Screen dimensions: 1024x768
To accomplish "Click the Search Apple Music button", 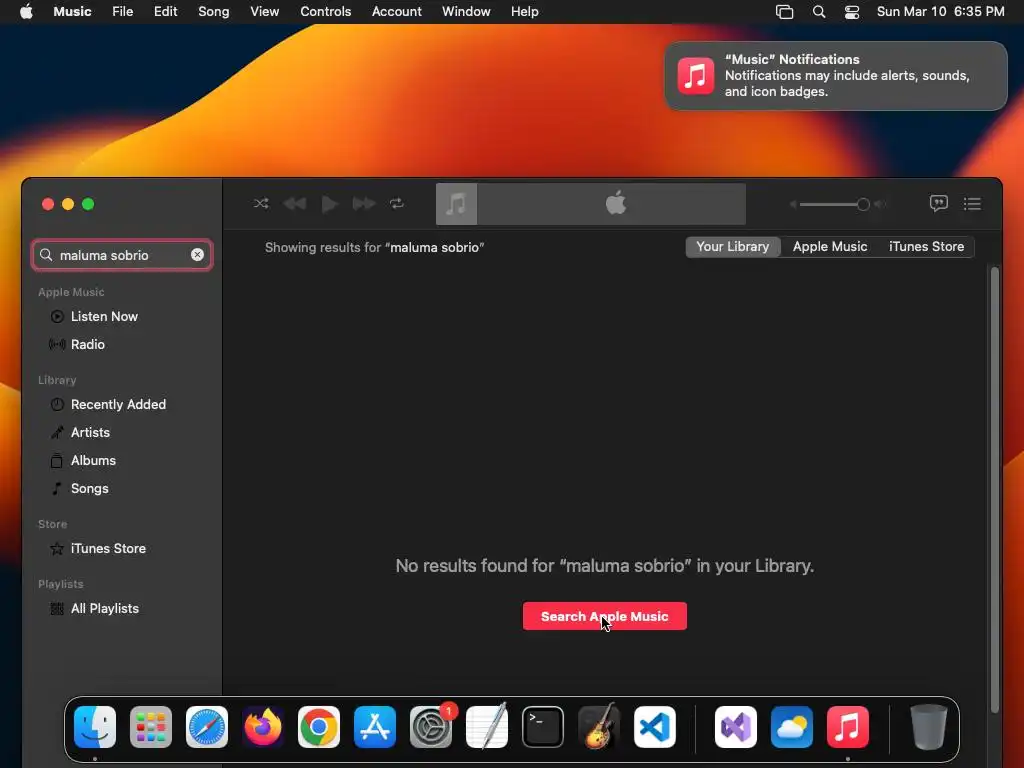I will pyautogui.click(x=605, y=616).
